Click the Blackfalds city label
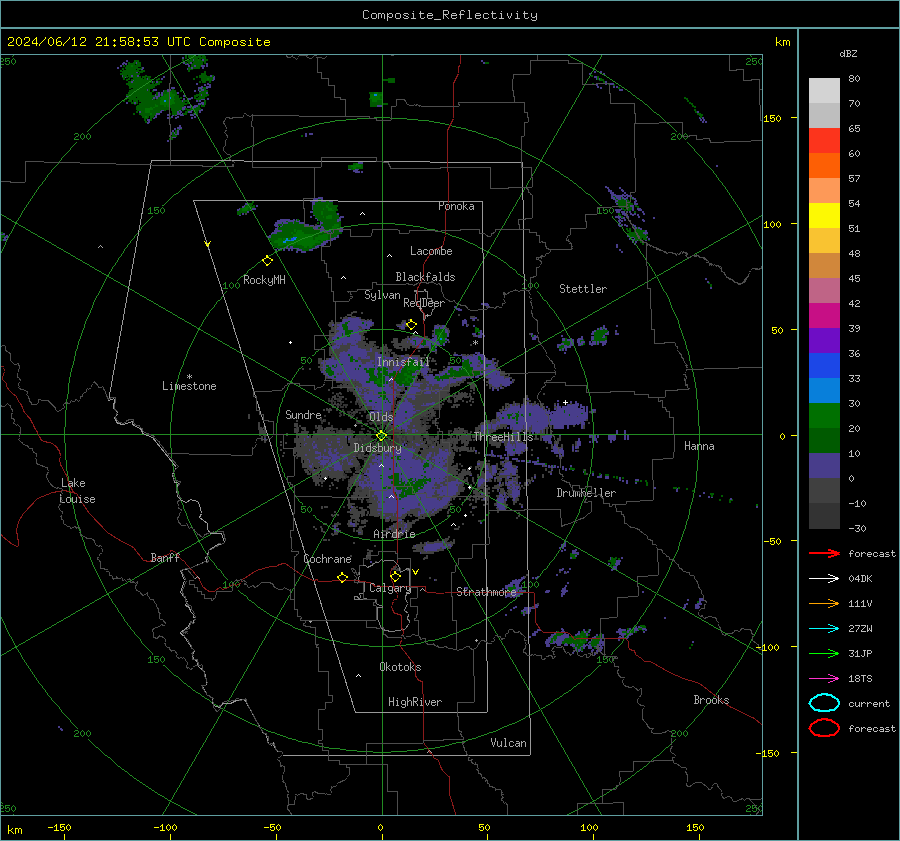900x841 pixels. coord(425,277)
